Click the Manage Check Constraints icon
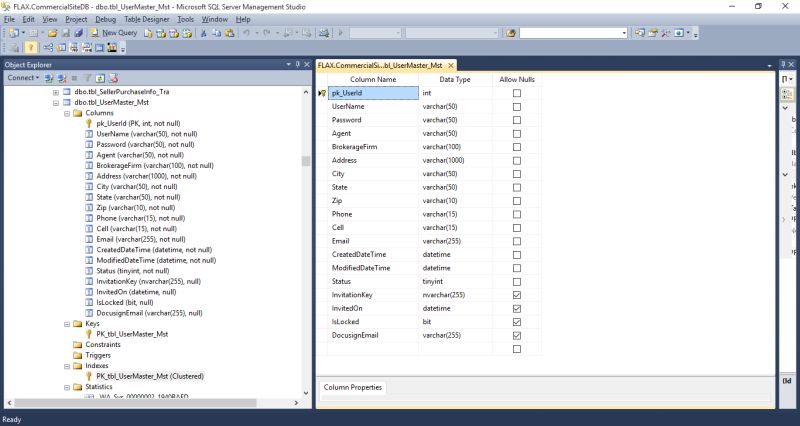This screenshot has height=426, width=800. 99,48
